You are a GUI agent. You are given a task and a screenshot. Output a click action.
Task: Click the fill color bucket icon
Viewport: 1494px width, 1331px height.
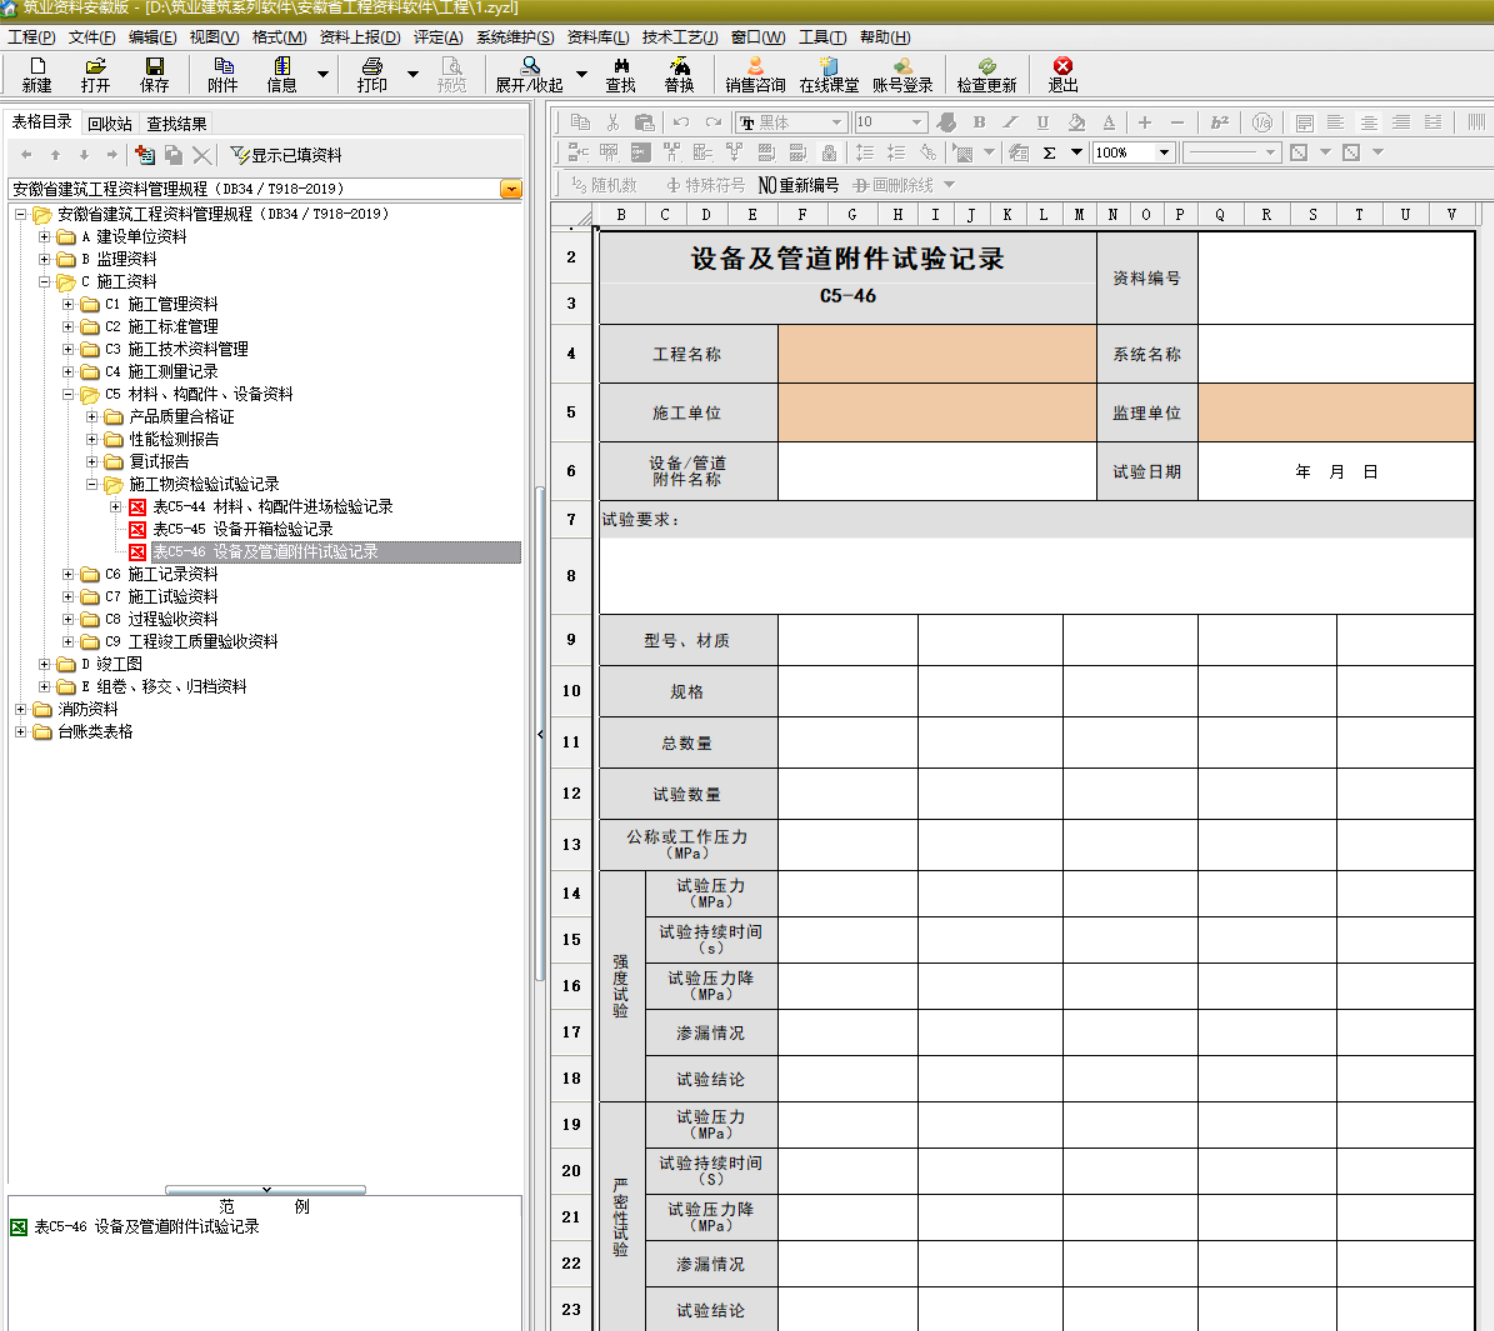click(1076, 122)
